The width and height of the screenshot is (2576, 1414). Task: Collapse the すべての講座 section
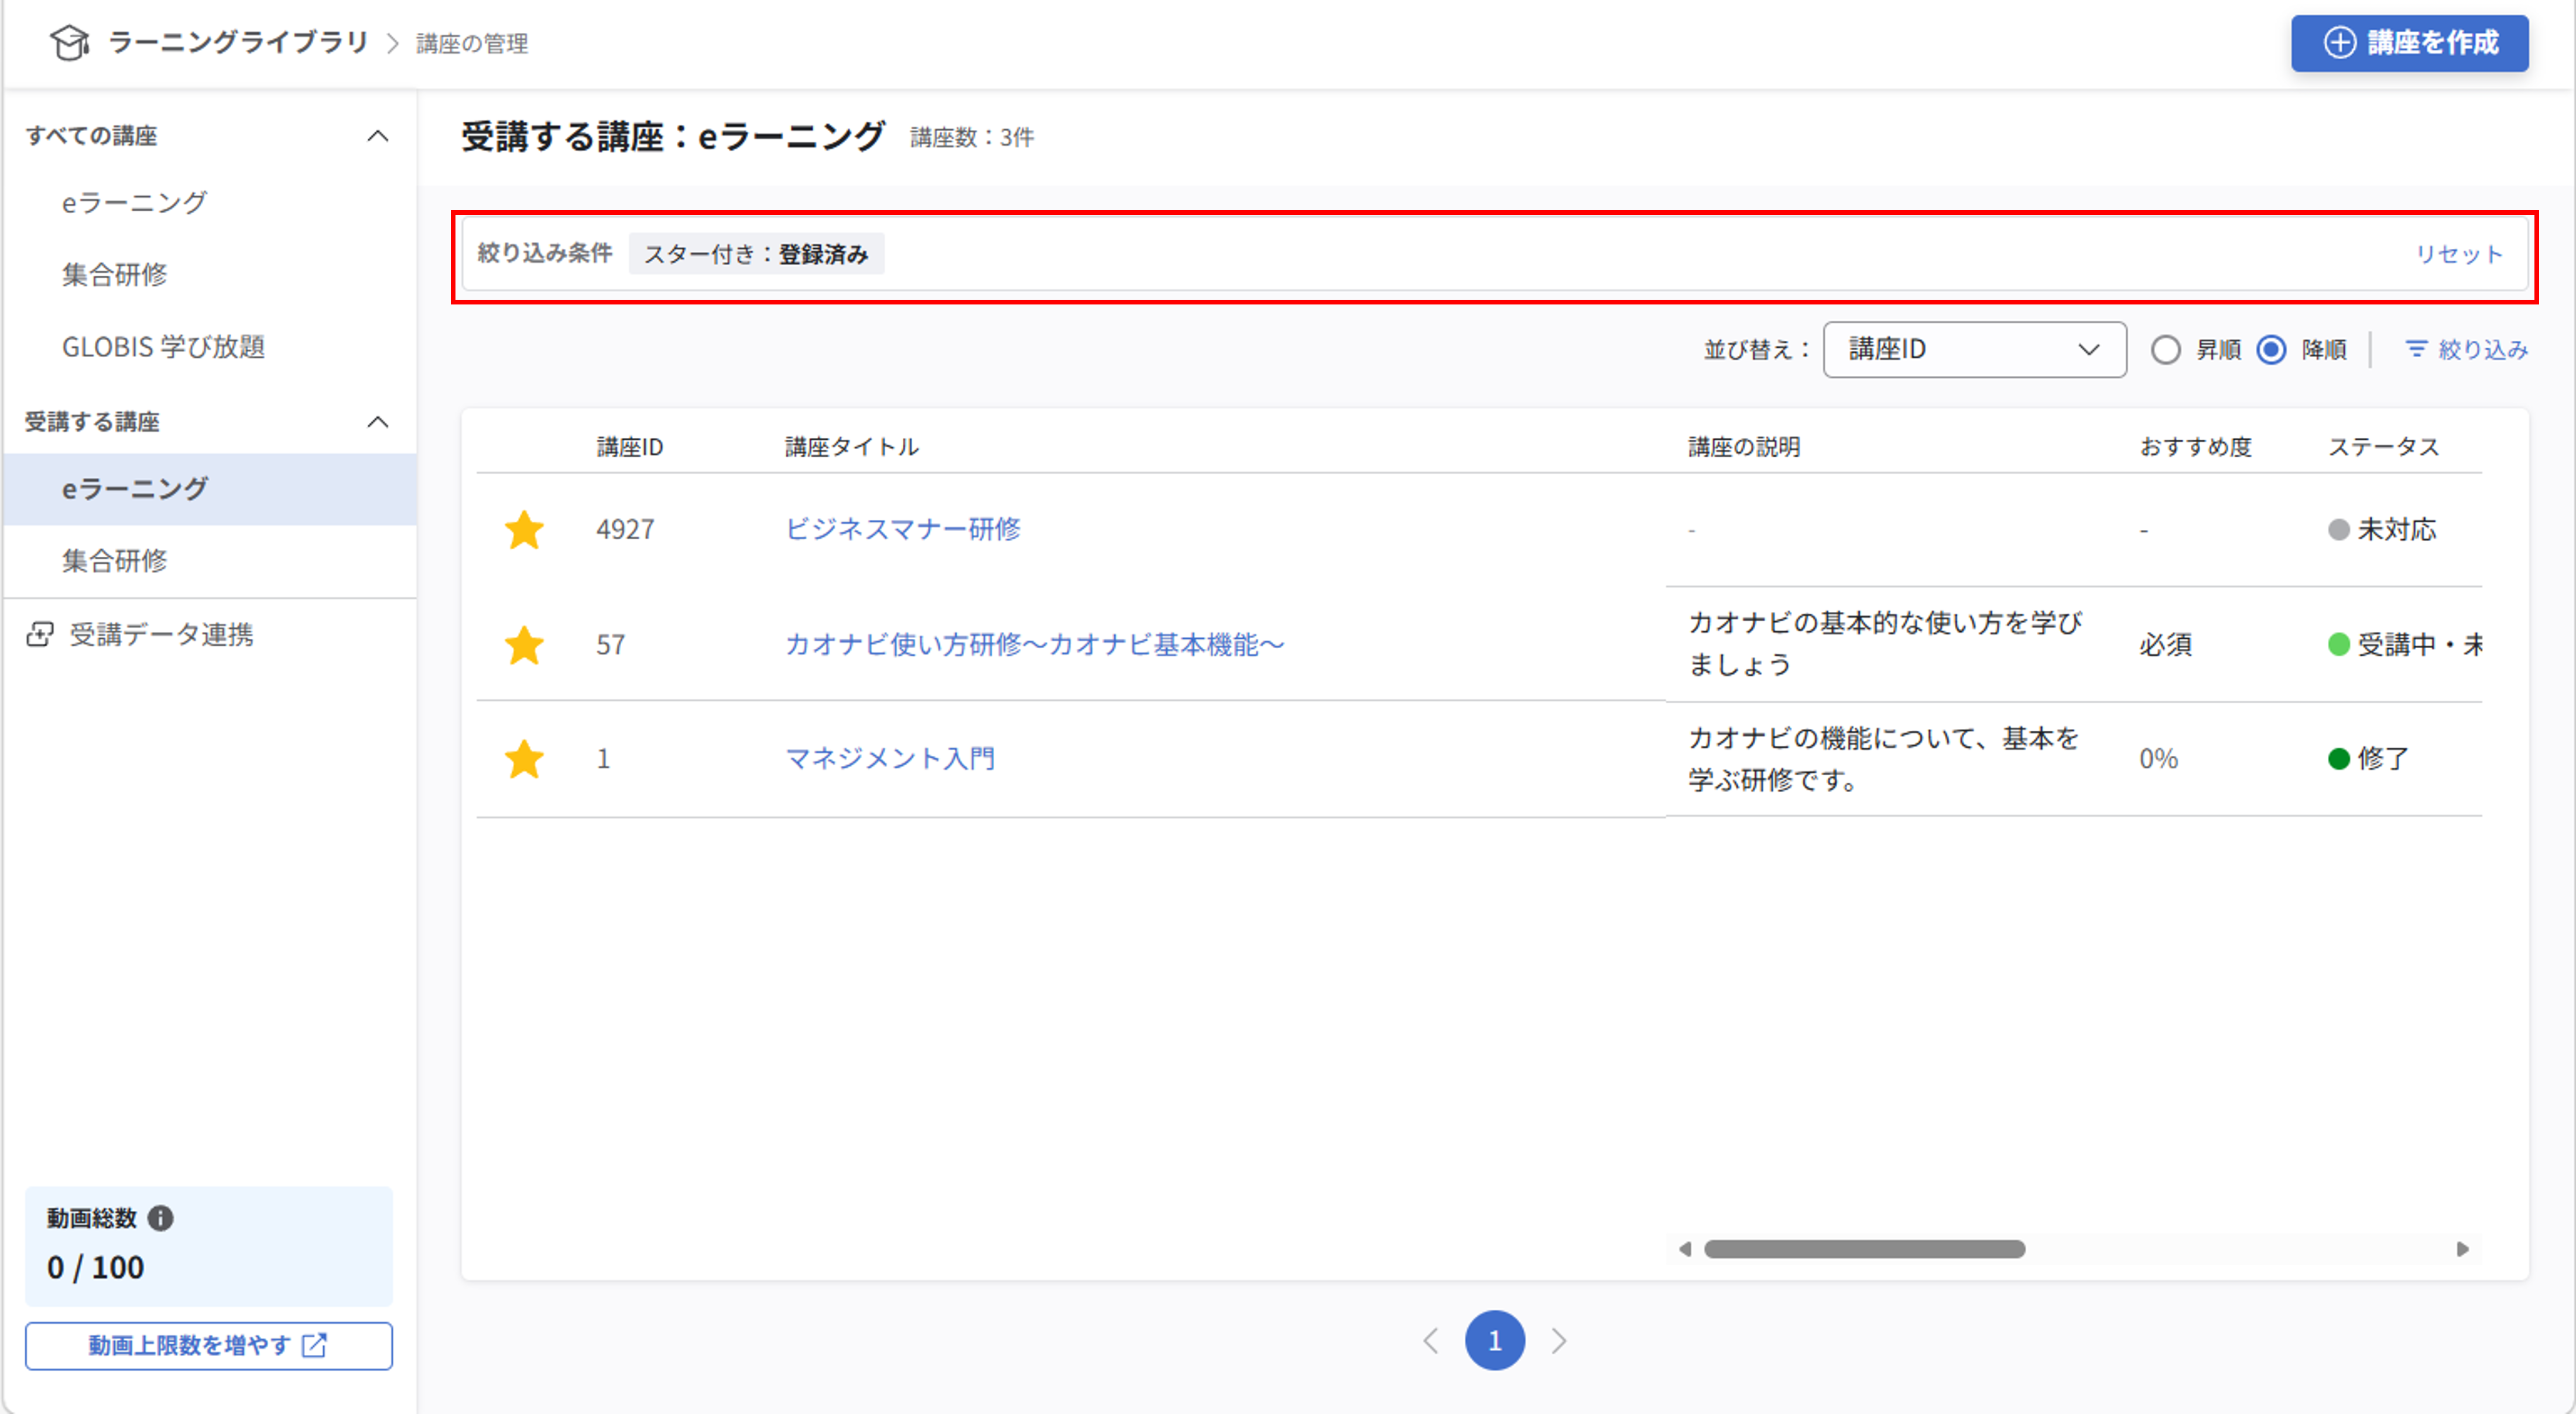pos(378,136)
